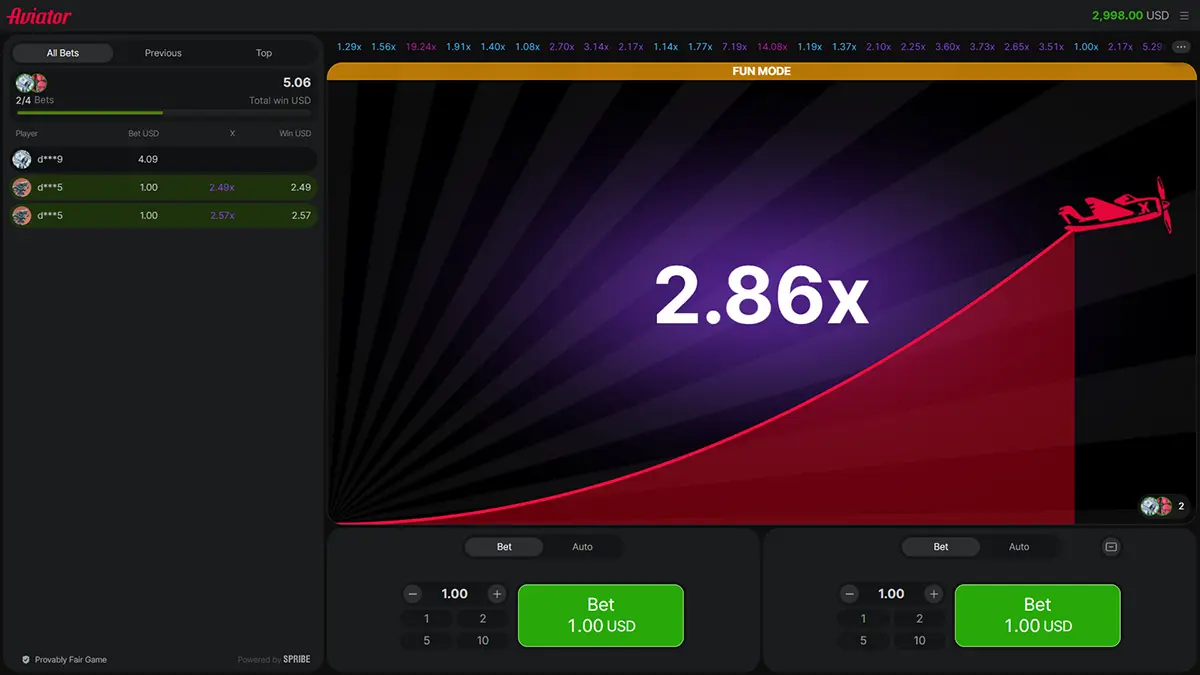
Task: Choose quick amount 1 in first panel
Action: pos(427,619)
